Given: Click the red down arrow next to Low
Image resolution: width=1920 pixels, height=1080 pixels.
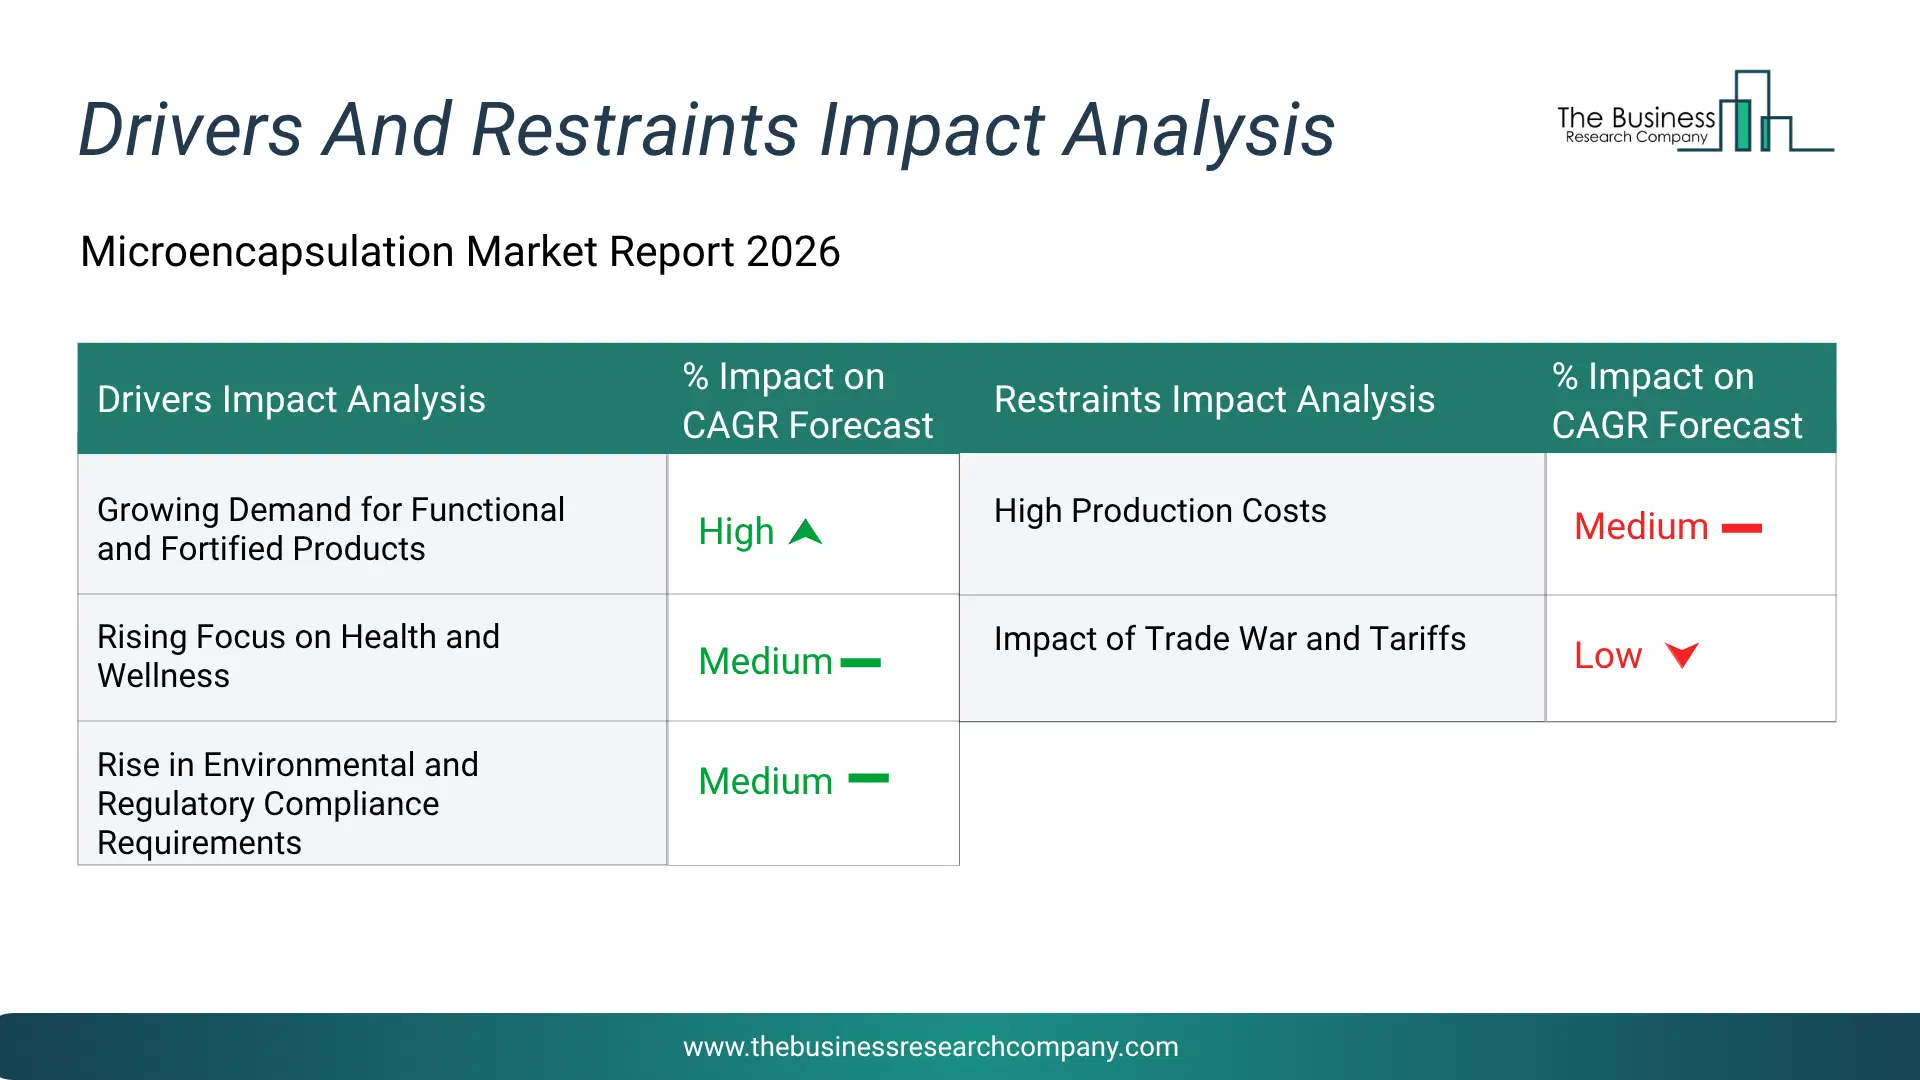Looking at the screenshot, I should [x=1682, y=655].
